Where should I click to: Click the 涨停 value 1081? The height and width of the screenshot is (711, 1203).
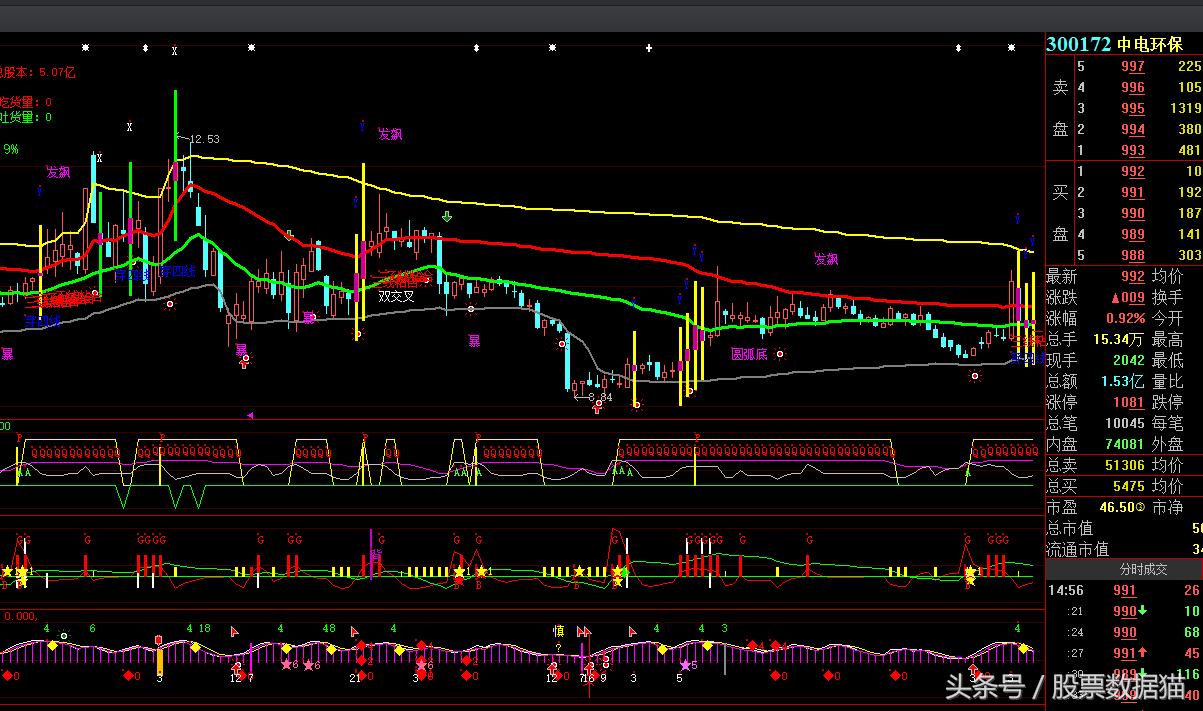1130,402
